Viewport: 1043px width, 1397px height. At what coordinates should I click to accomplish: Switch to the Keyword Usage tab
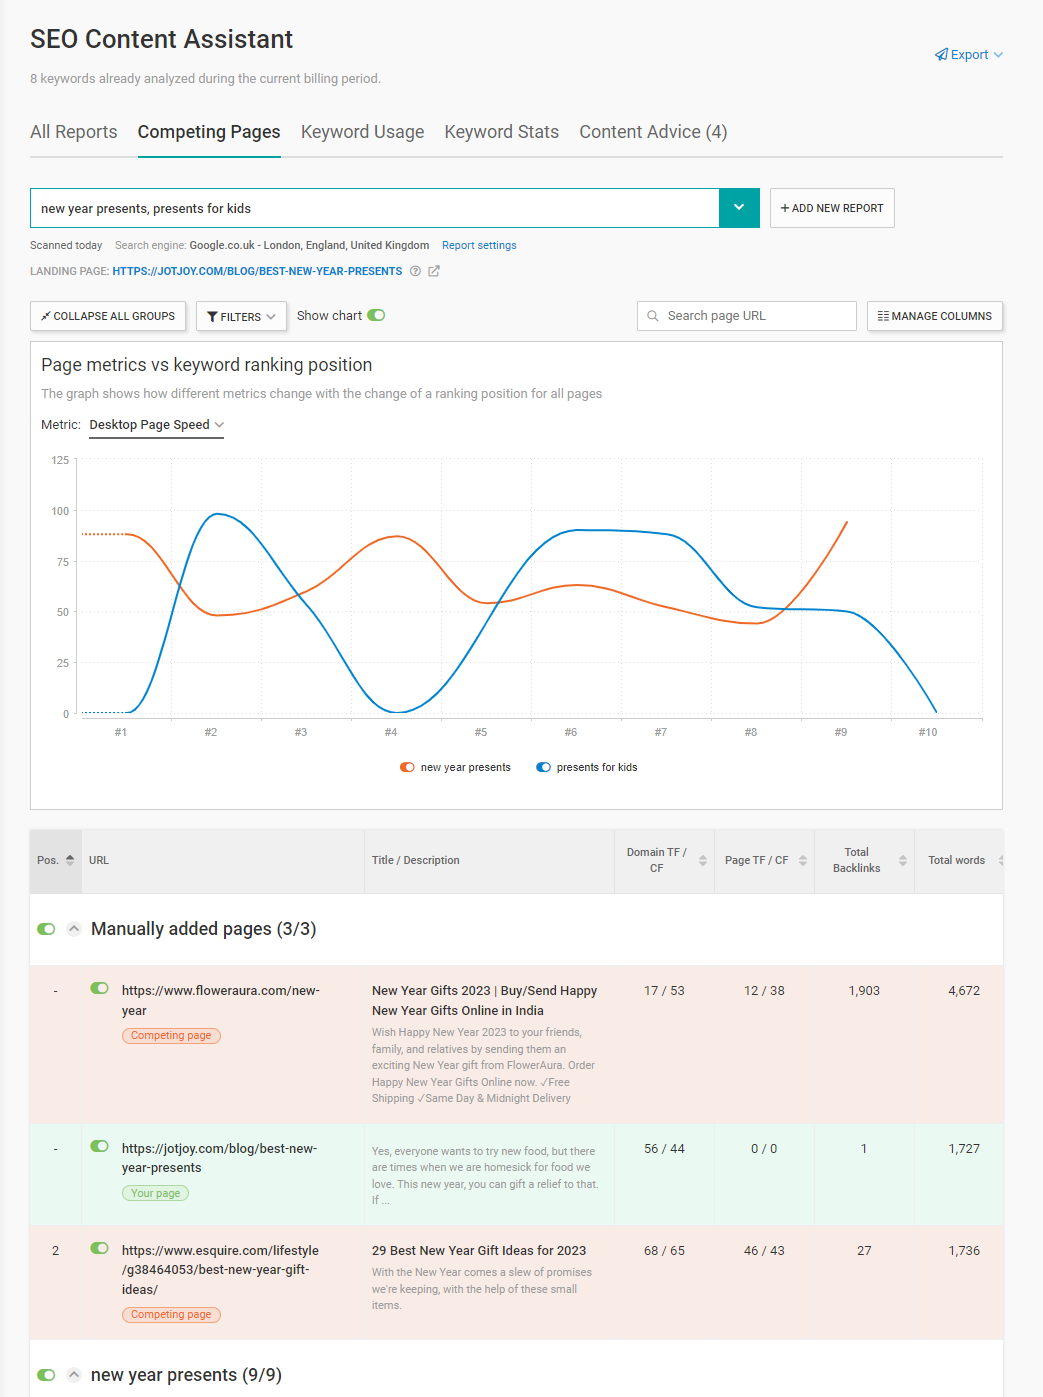(x=361, y=131)
